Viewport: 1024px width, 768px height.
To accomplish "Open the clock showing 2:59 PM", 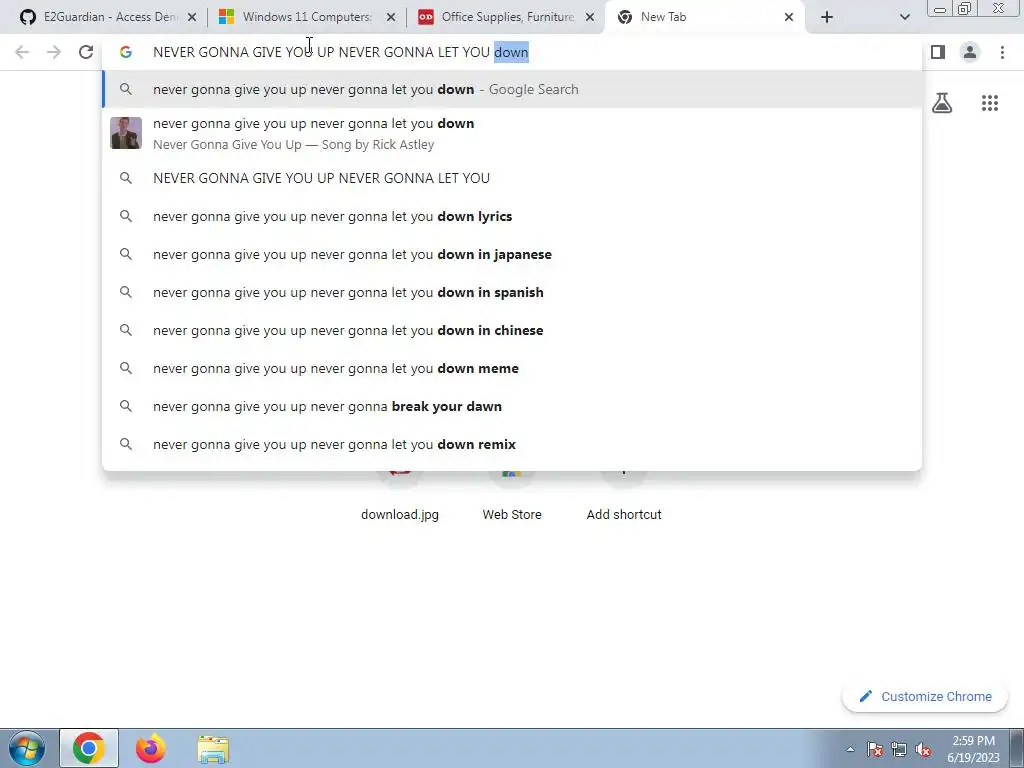I will (x=973, y=749).
